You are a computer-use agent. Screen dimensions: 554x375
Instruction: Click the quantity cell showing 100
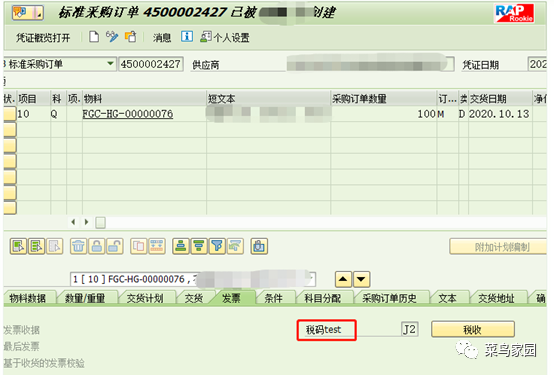[384, 114]
